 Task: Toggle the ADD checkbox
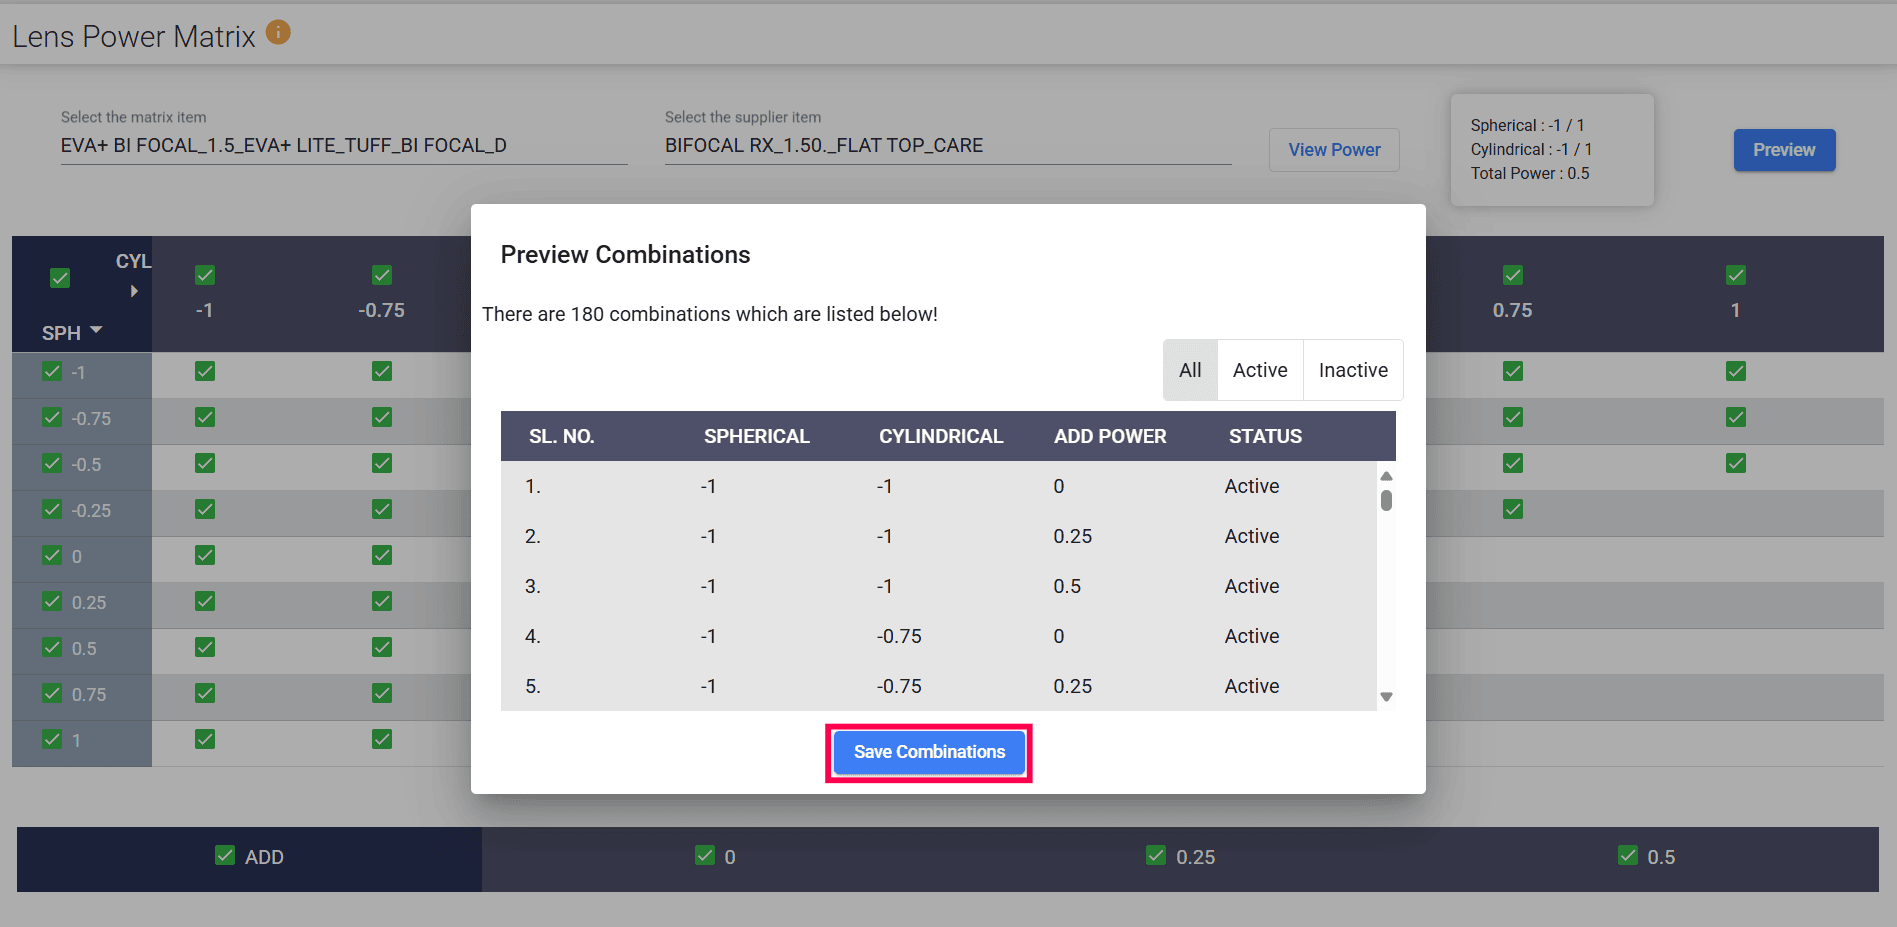pyautogui.click(x=225, y=856)
